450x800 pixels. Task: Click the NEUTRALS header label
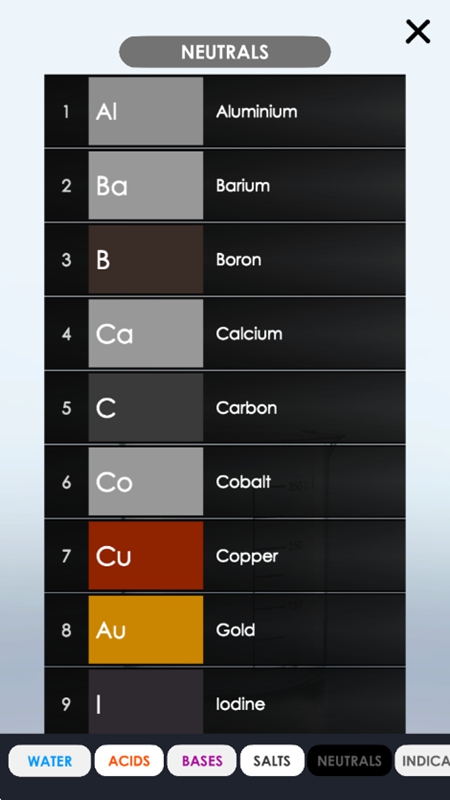tap(225, 52)
